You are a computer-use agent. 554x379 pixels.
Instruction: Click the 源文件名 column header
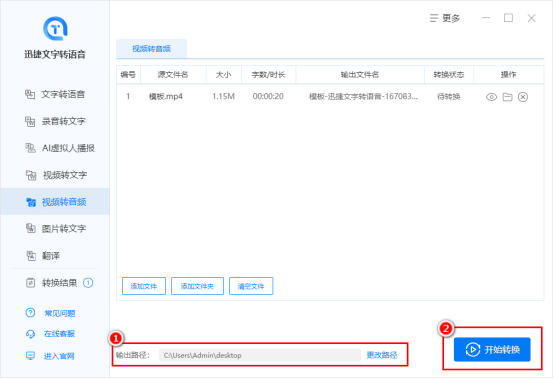173,75
